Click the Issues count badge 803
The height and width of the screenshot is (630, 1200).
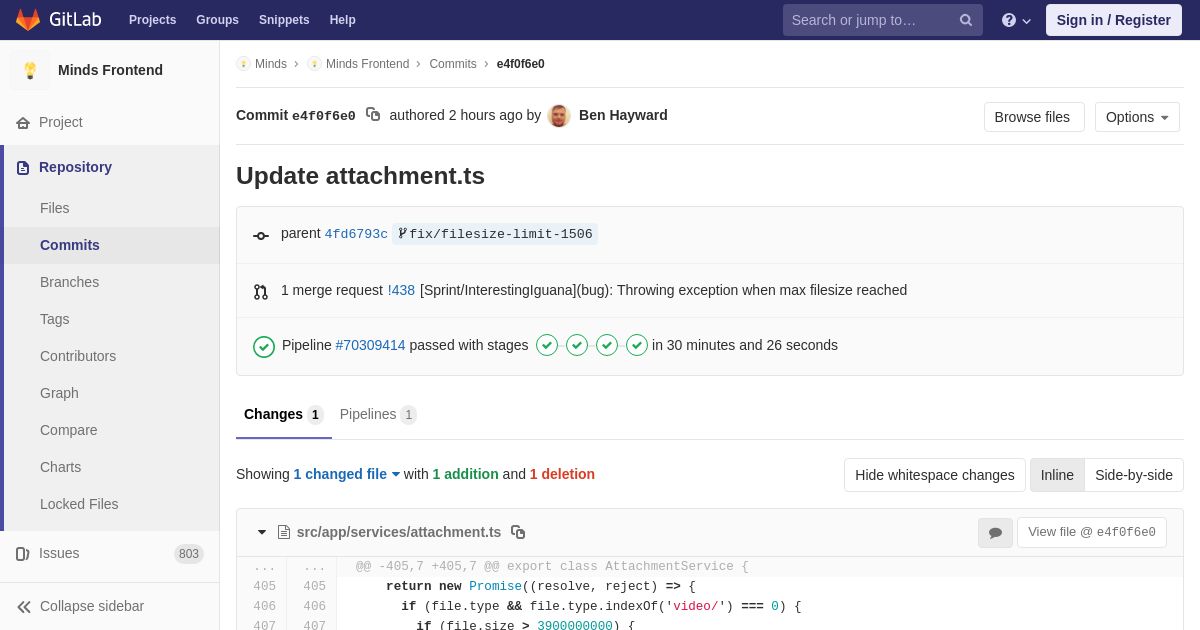(x=189, y=554)
